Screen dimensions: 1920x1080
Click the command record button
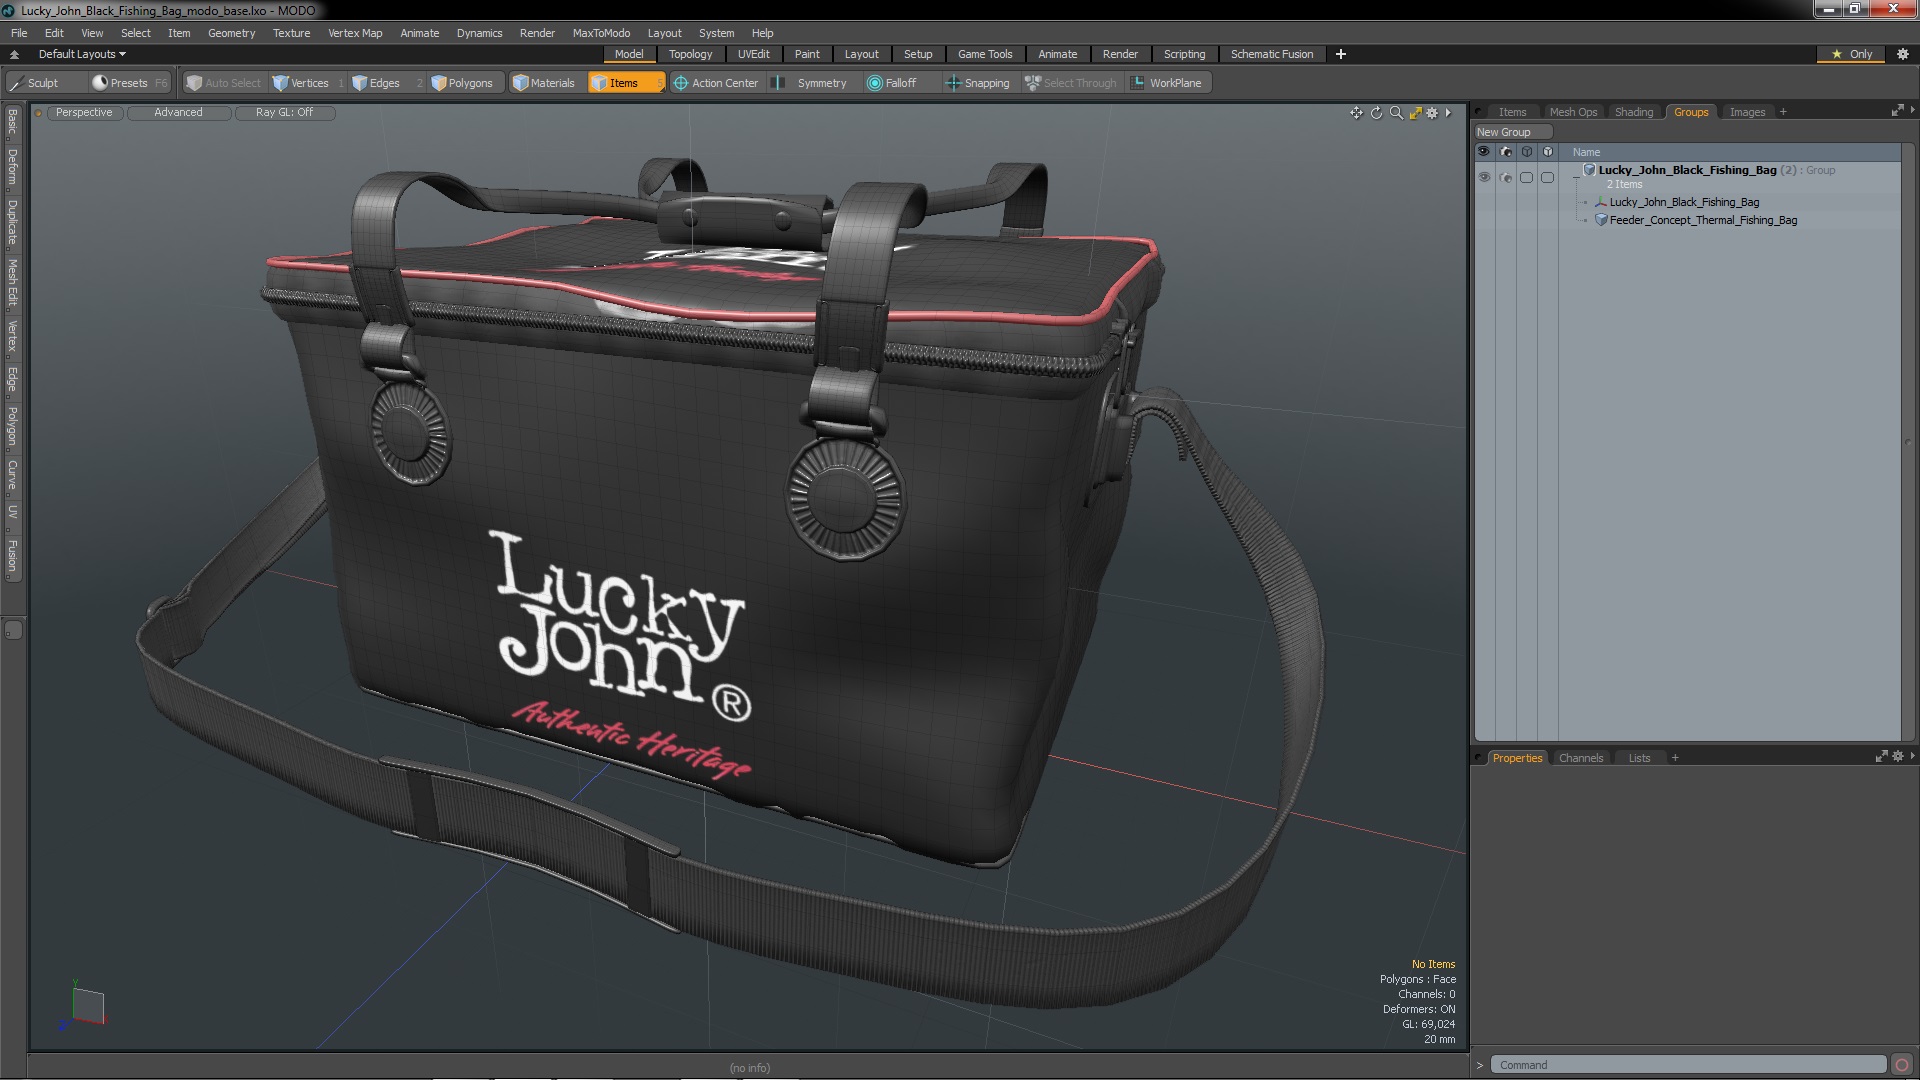tap(1902, 1065)
